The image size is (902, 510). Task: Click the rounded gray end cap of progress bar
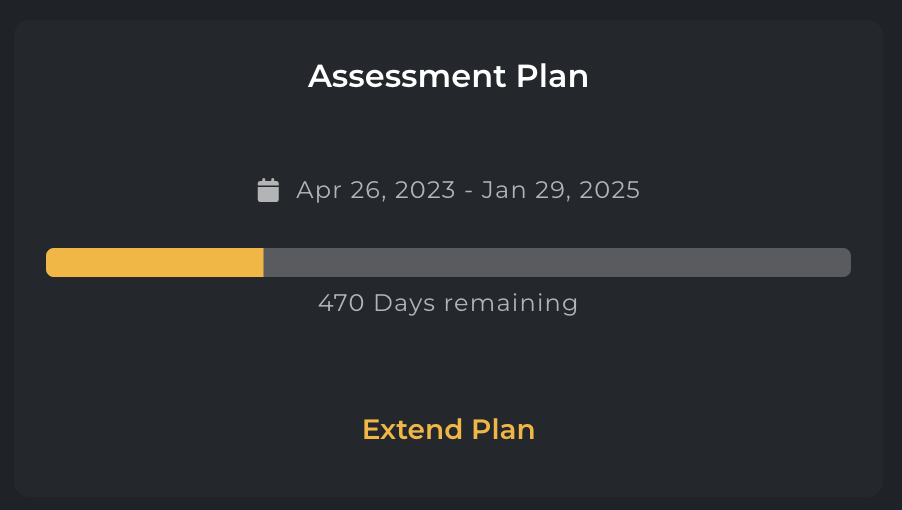pyautogui.click(x=844, y=262)
